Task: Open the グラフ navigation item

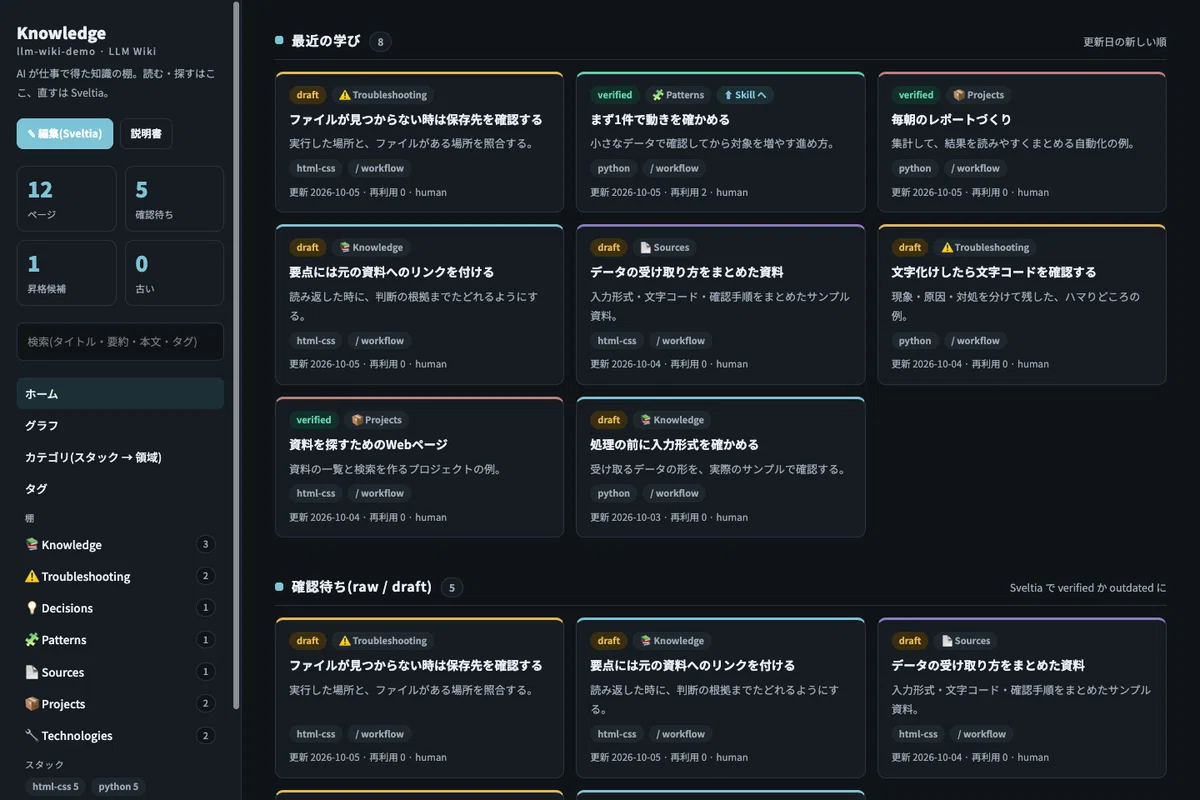Action: (x=120, y=425)
